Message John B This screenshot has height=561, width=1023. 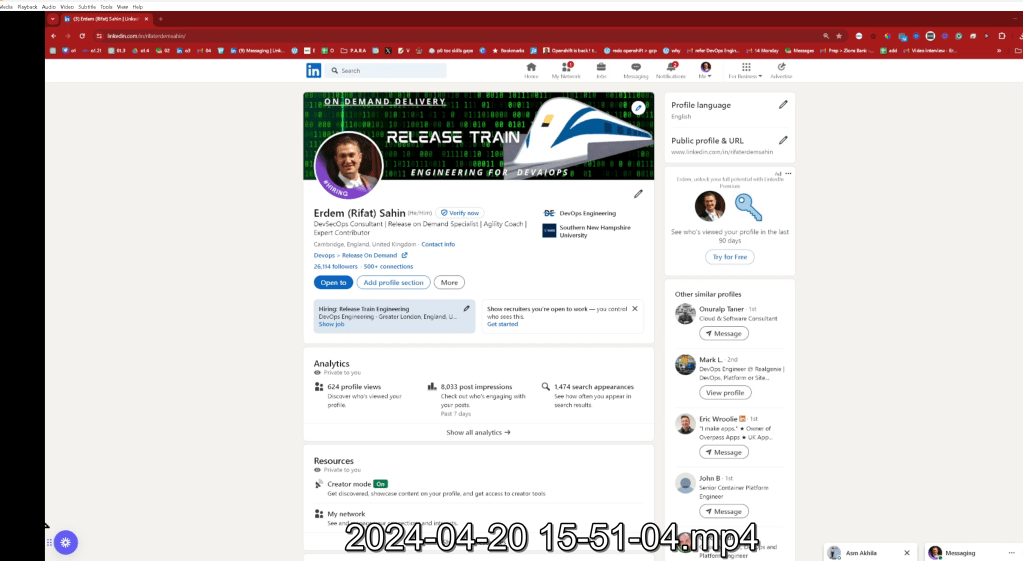click(x=724, y=511)
